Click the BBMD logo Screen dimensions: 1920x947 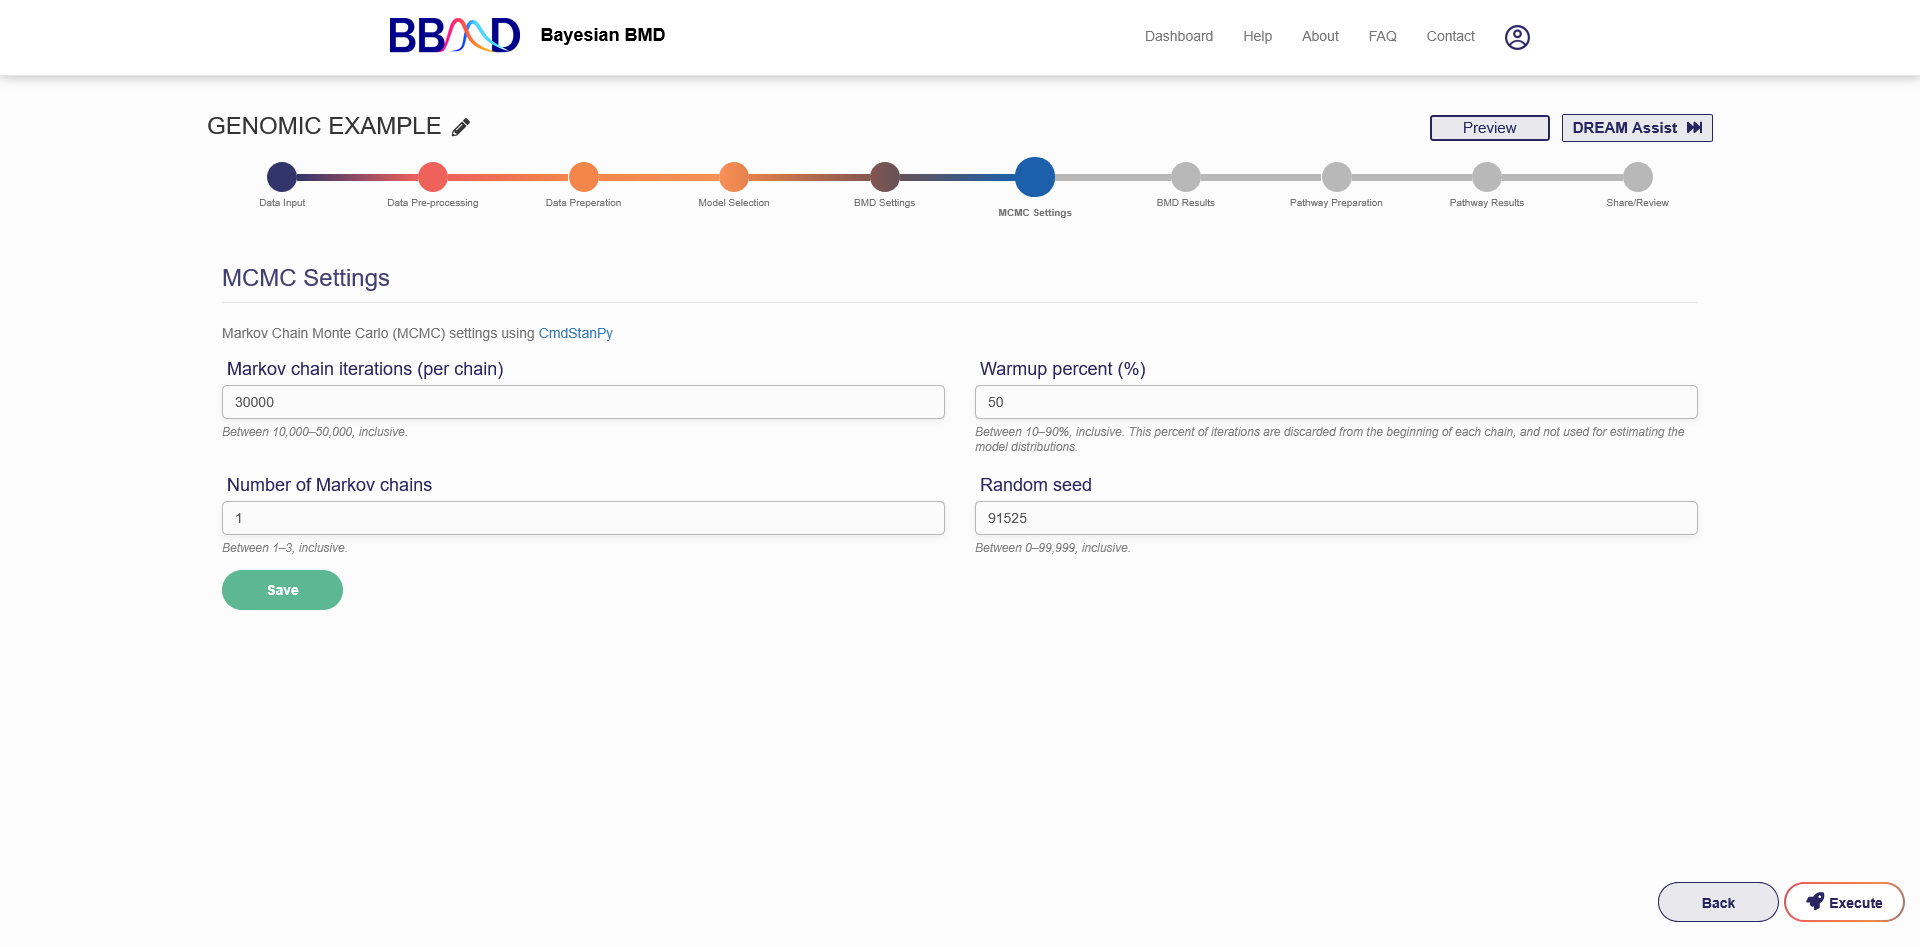point(455,36)
